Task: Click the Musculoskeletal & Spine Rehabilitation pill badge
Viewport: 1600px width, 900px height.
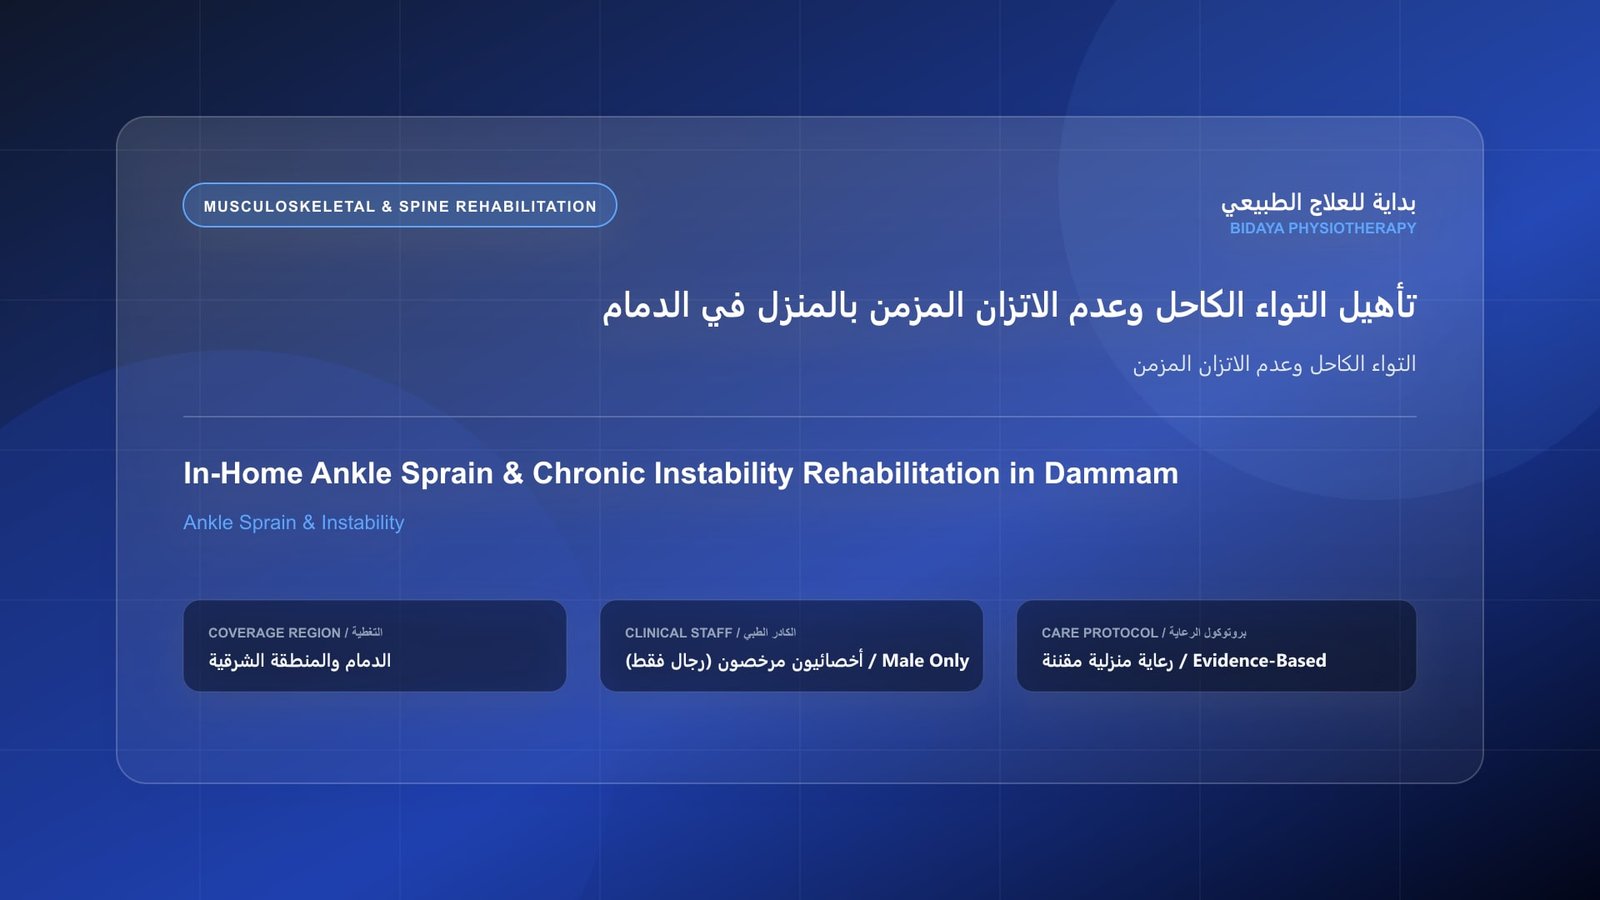Action: 400,205
